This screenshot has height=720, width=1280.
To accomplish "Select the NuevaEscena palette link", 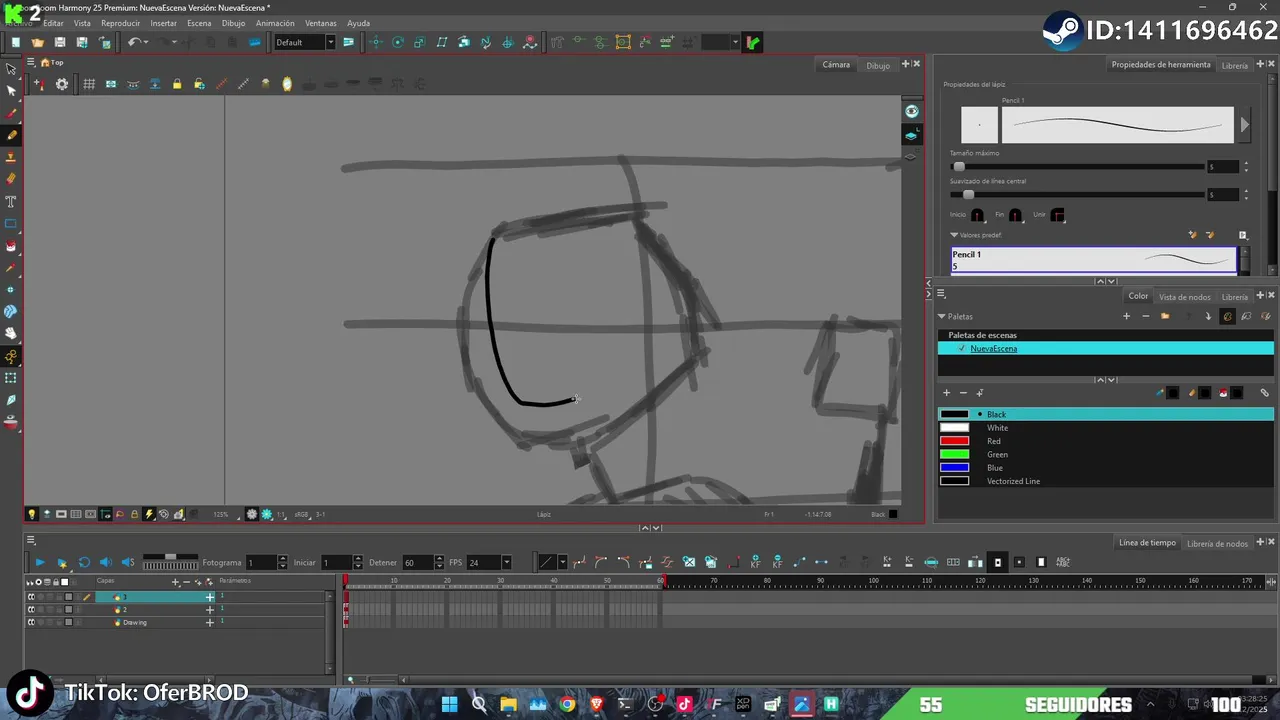I will (993, 348).
